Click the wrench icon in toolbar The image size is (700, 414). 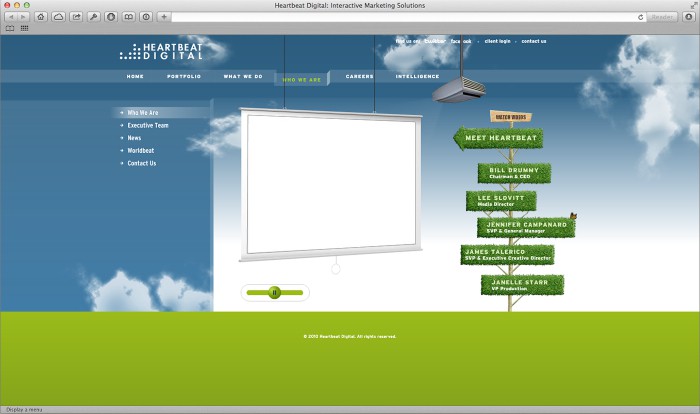[93, 17]
